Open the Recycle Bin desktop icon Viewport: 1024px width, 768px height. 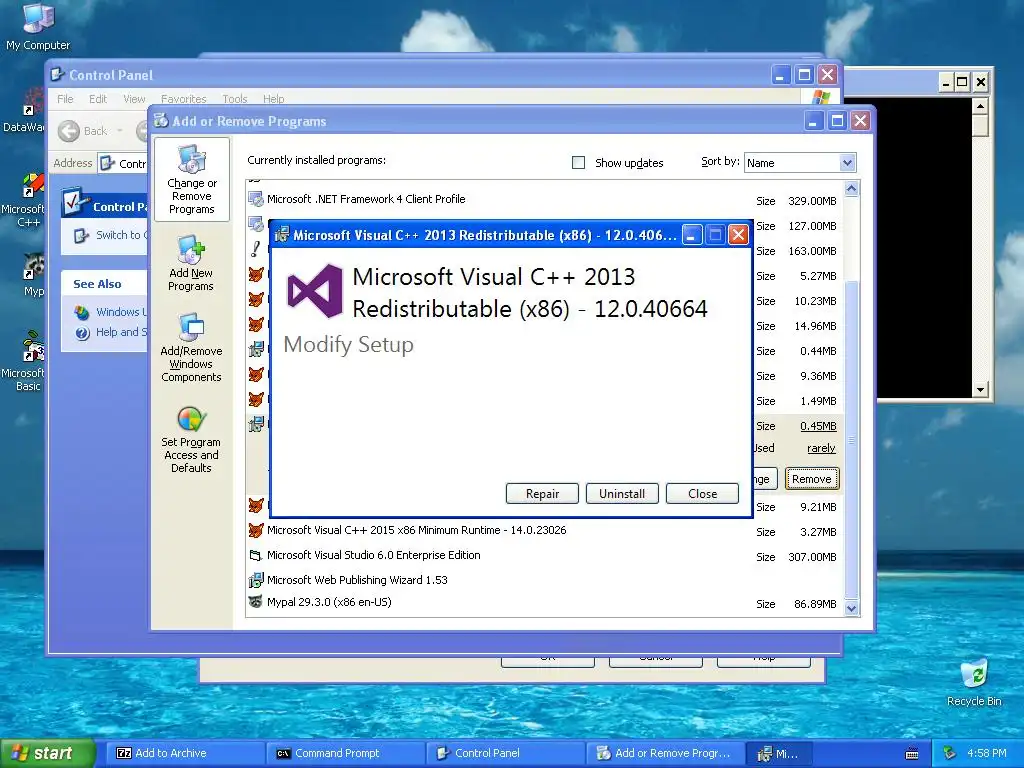(974, 683)
